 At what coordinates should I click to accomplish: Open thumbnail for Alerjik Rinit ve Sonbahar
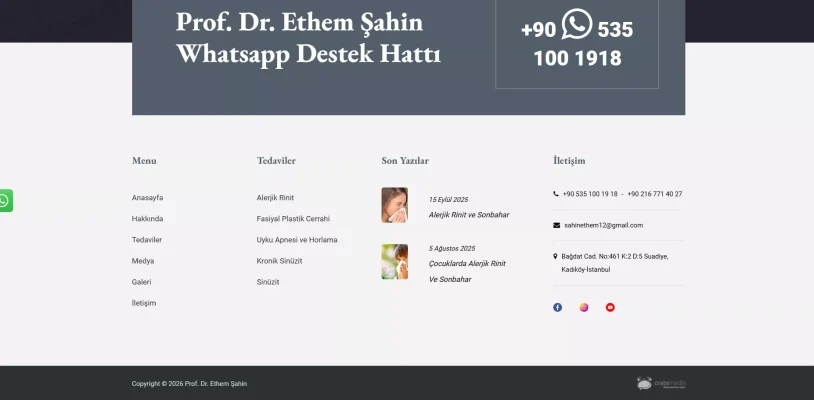394,205
